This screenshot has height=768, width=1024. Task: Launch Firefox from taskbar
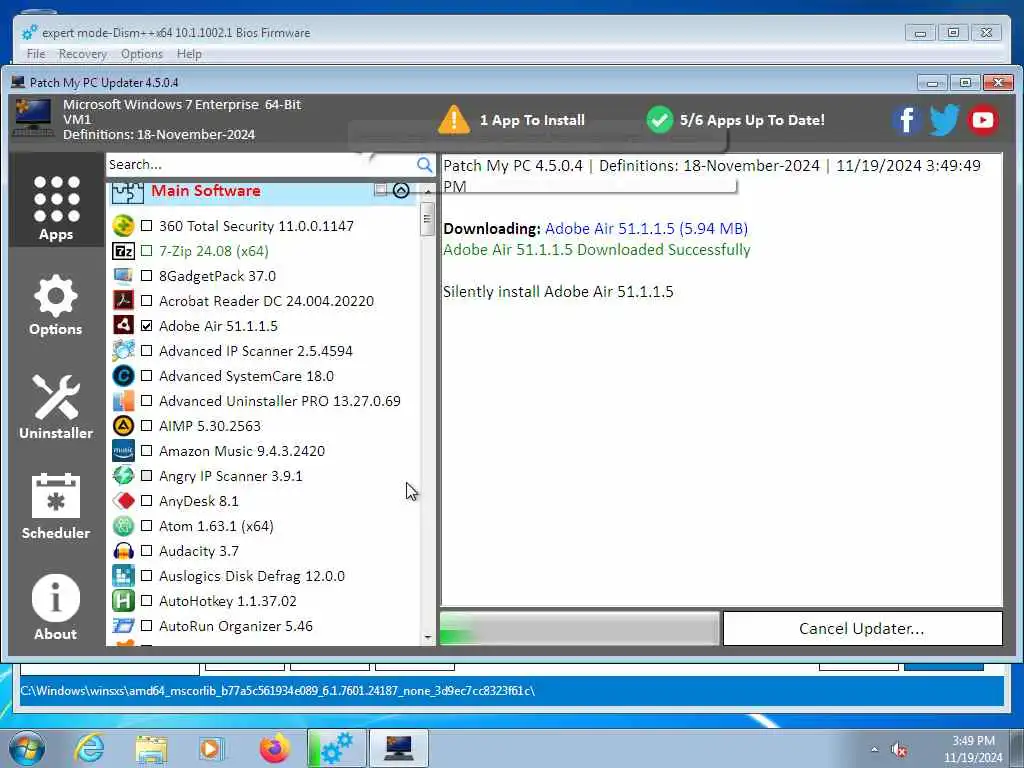(275, 748)
